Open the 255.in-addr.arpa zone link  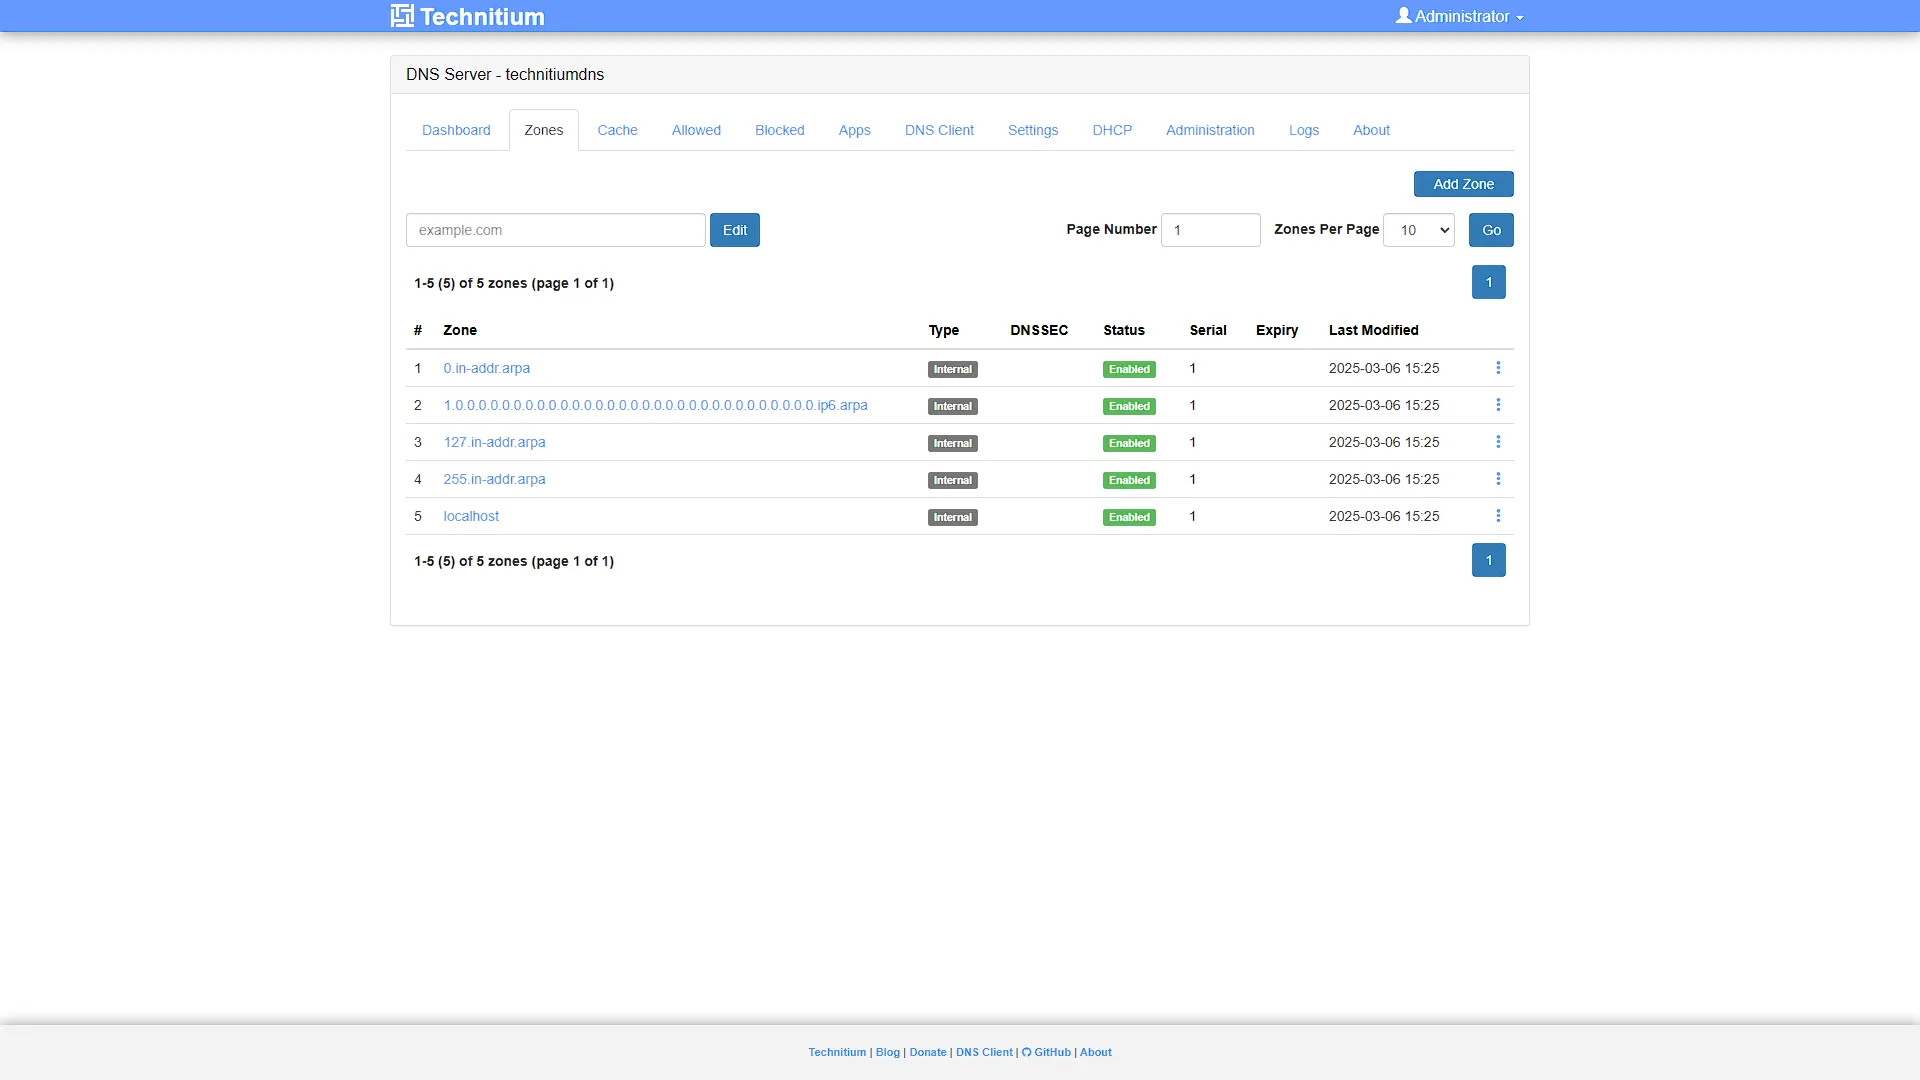pyautogui.click(x=494, y=479)
